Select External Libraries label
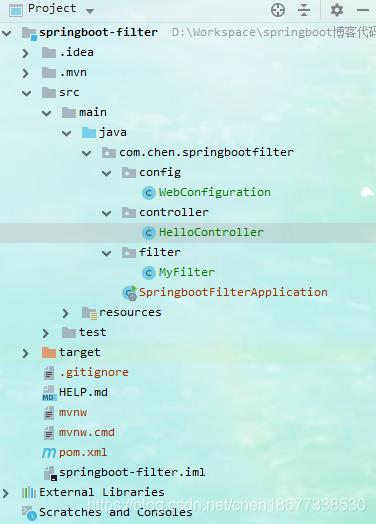This screenshot has width=376, height=524. tap(102, 492)
